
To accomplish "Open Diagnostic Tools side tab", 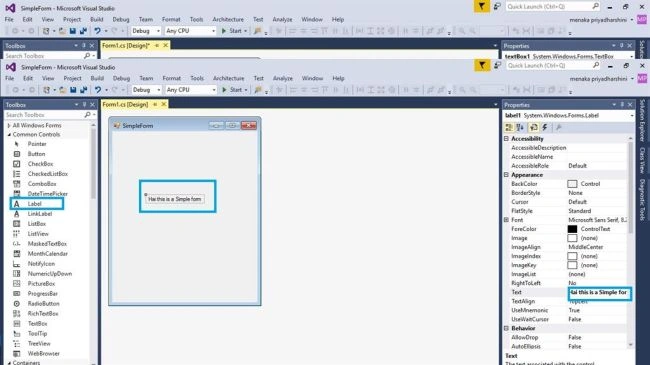I will (x=642, y=200).
